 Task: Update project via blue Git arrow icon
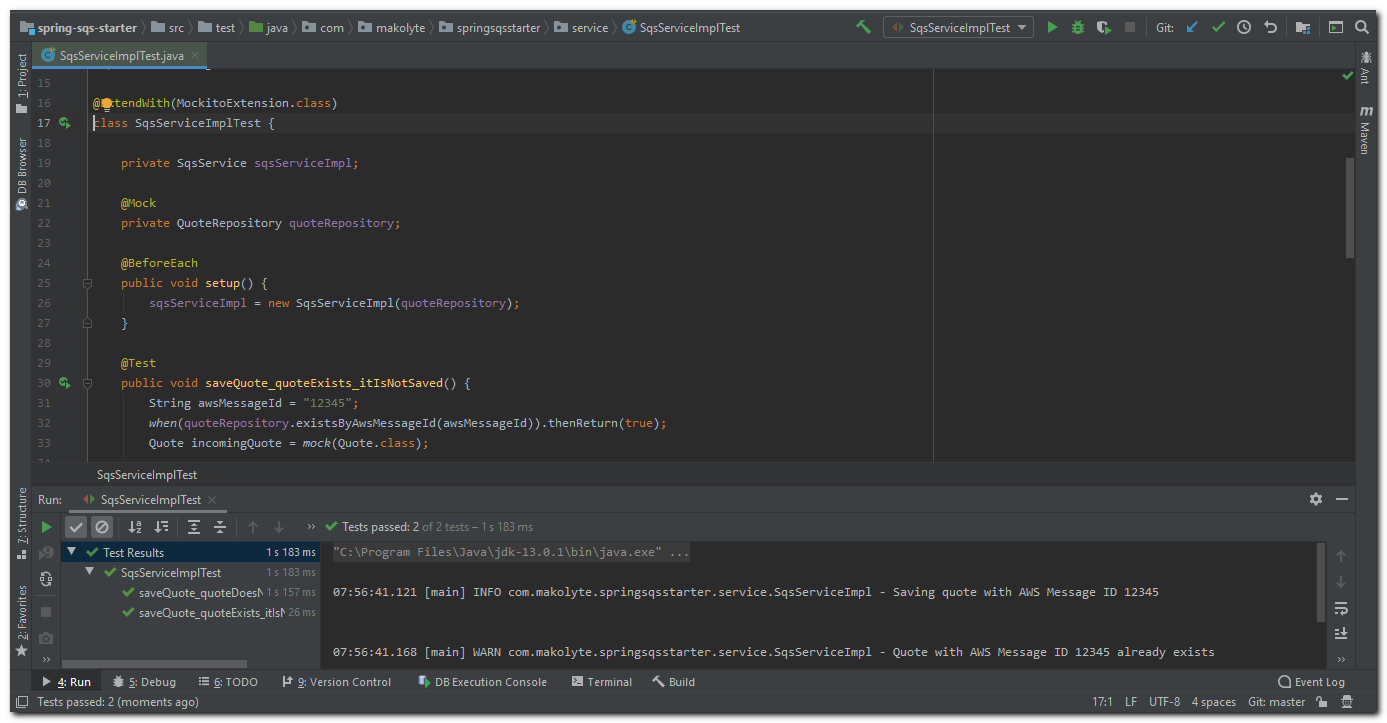click(1192, 27)
